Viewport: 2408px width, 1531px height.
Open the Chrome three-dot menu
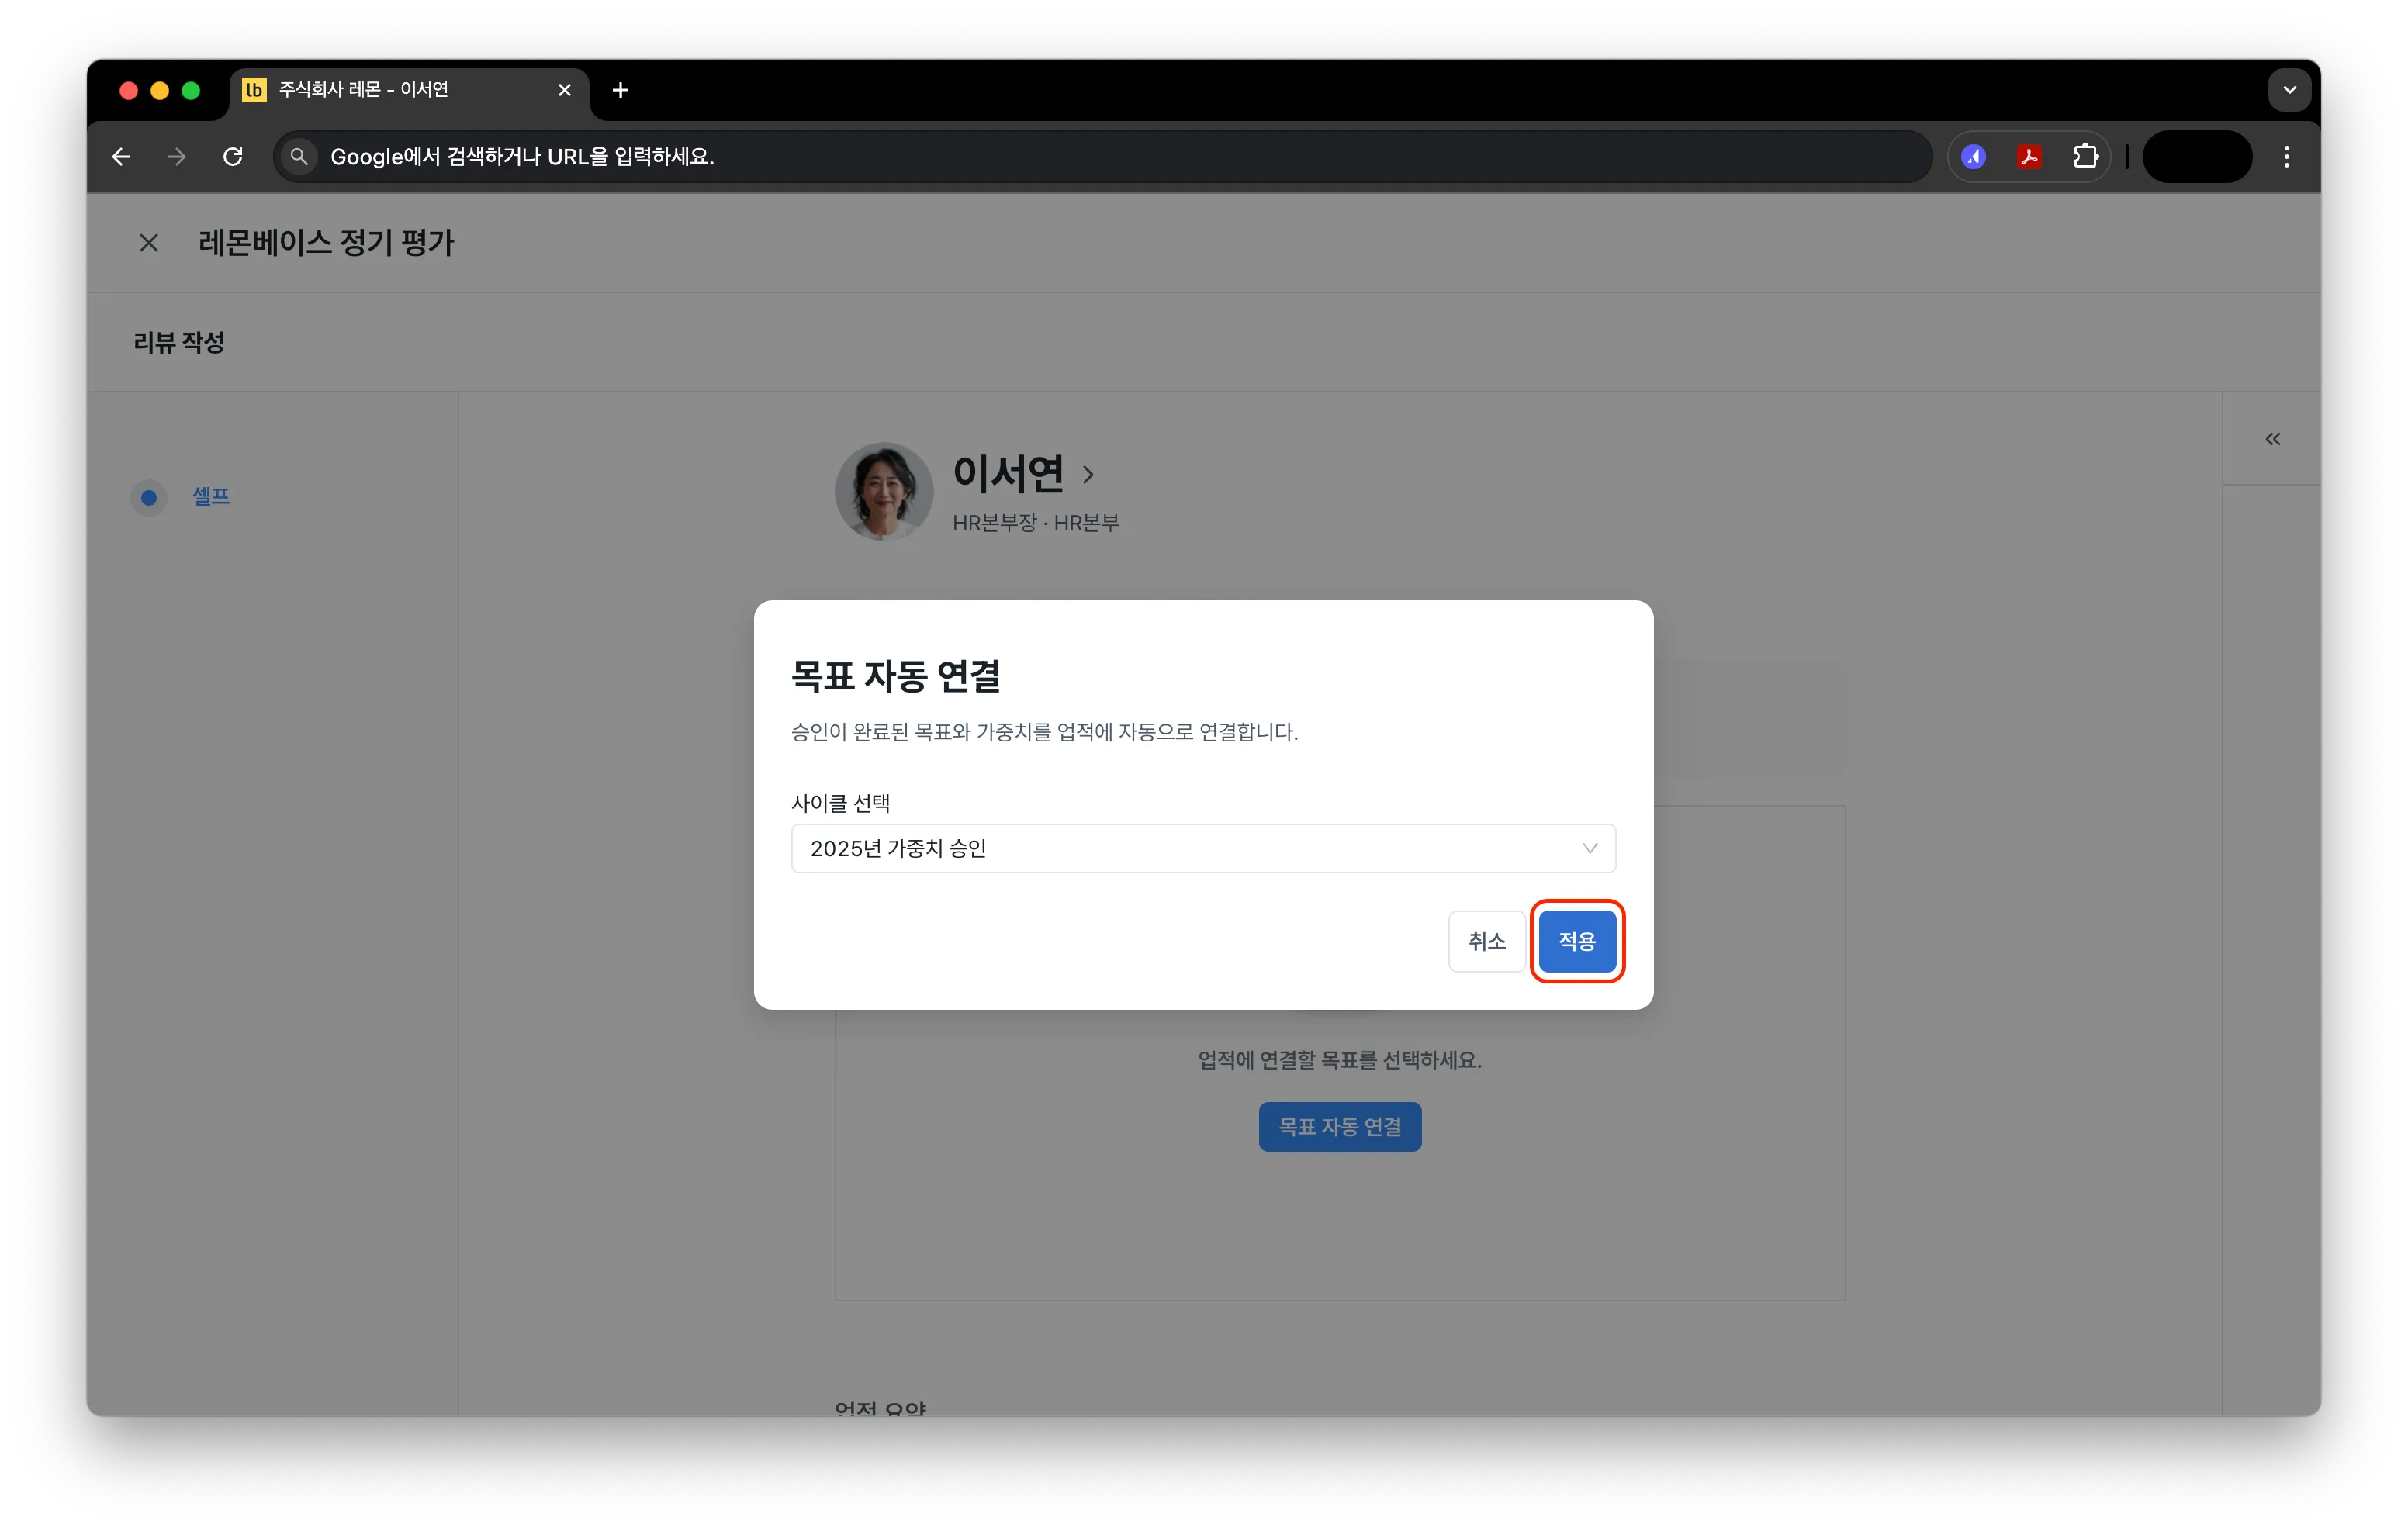coord(2286,156)
